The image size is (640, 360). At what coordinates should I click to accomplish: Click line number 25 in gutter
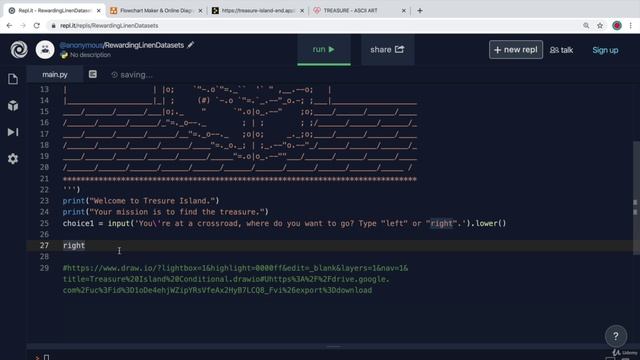44,223
